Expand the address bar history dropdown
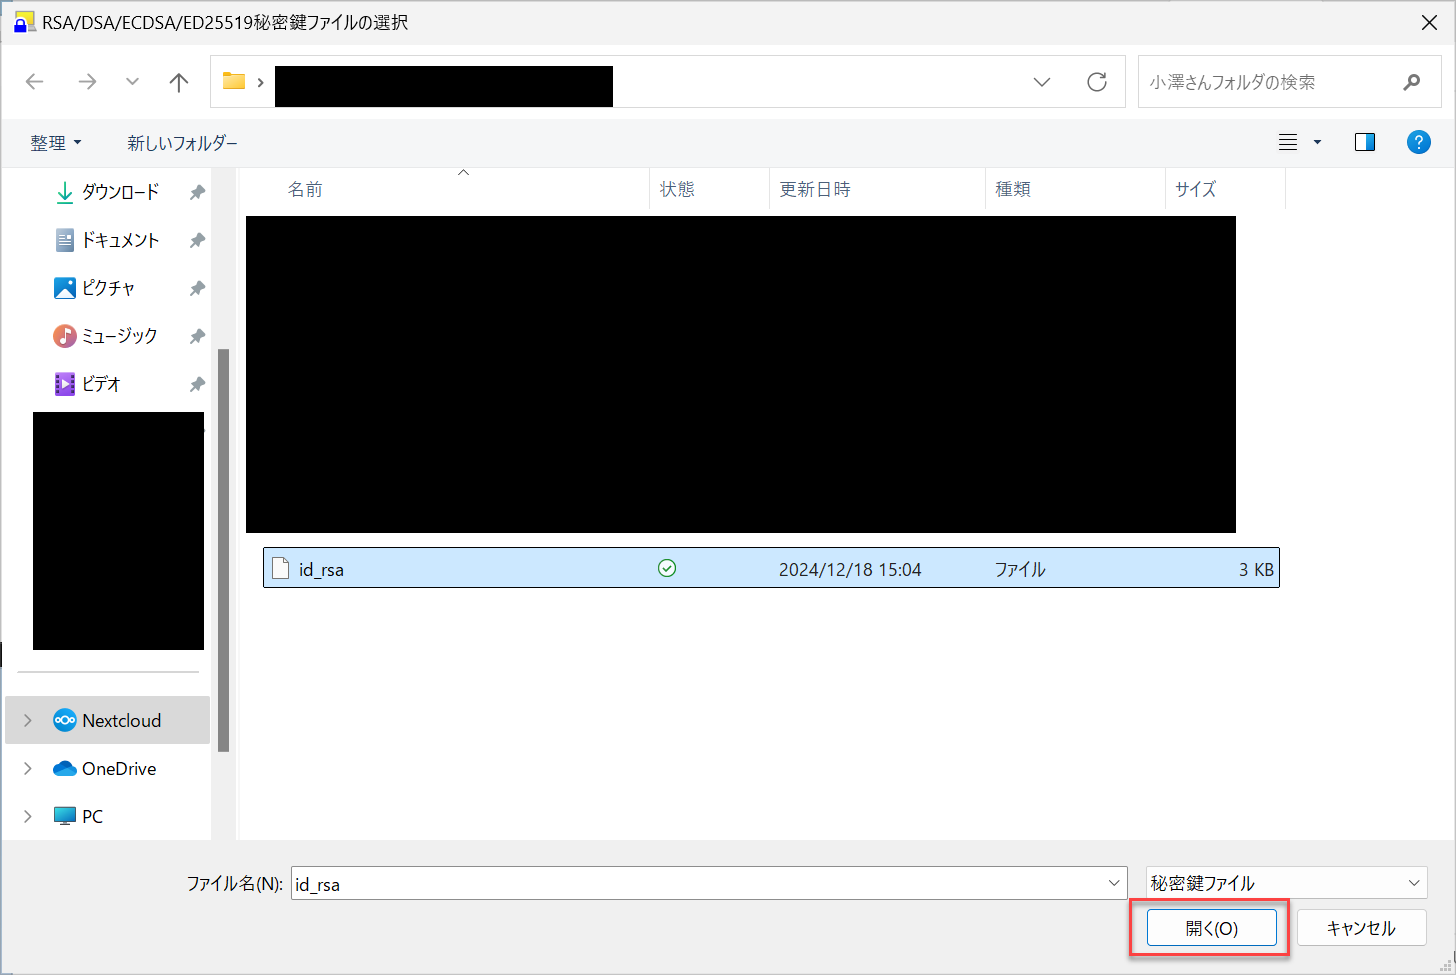The width and height of the screenshot is (1456, 975). click(x=1042, y=82)
